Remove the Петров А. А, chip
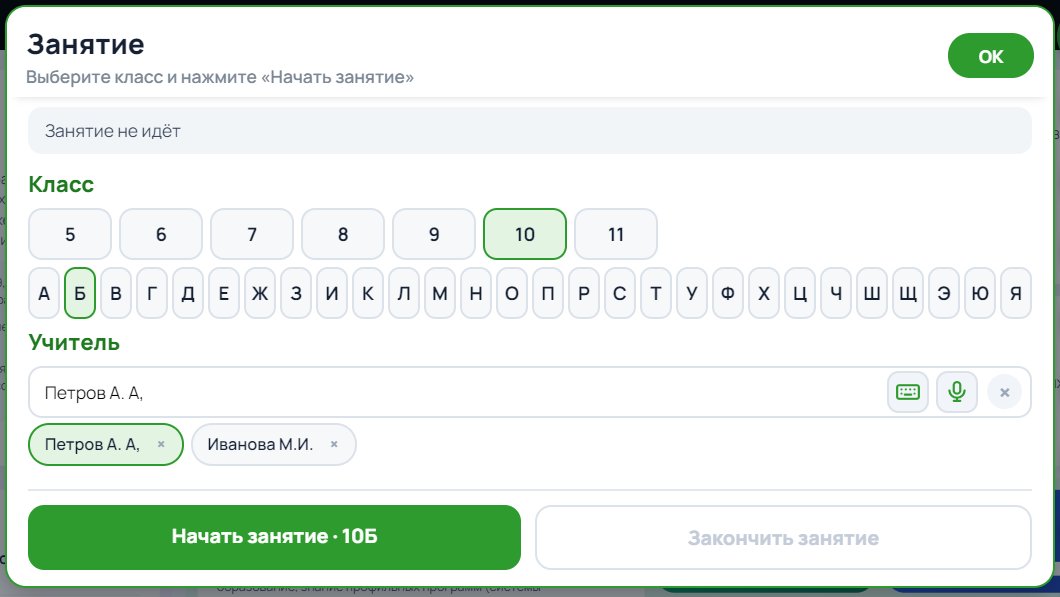This screenshot has width=1060, height=597. [161, 444]
